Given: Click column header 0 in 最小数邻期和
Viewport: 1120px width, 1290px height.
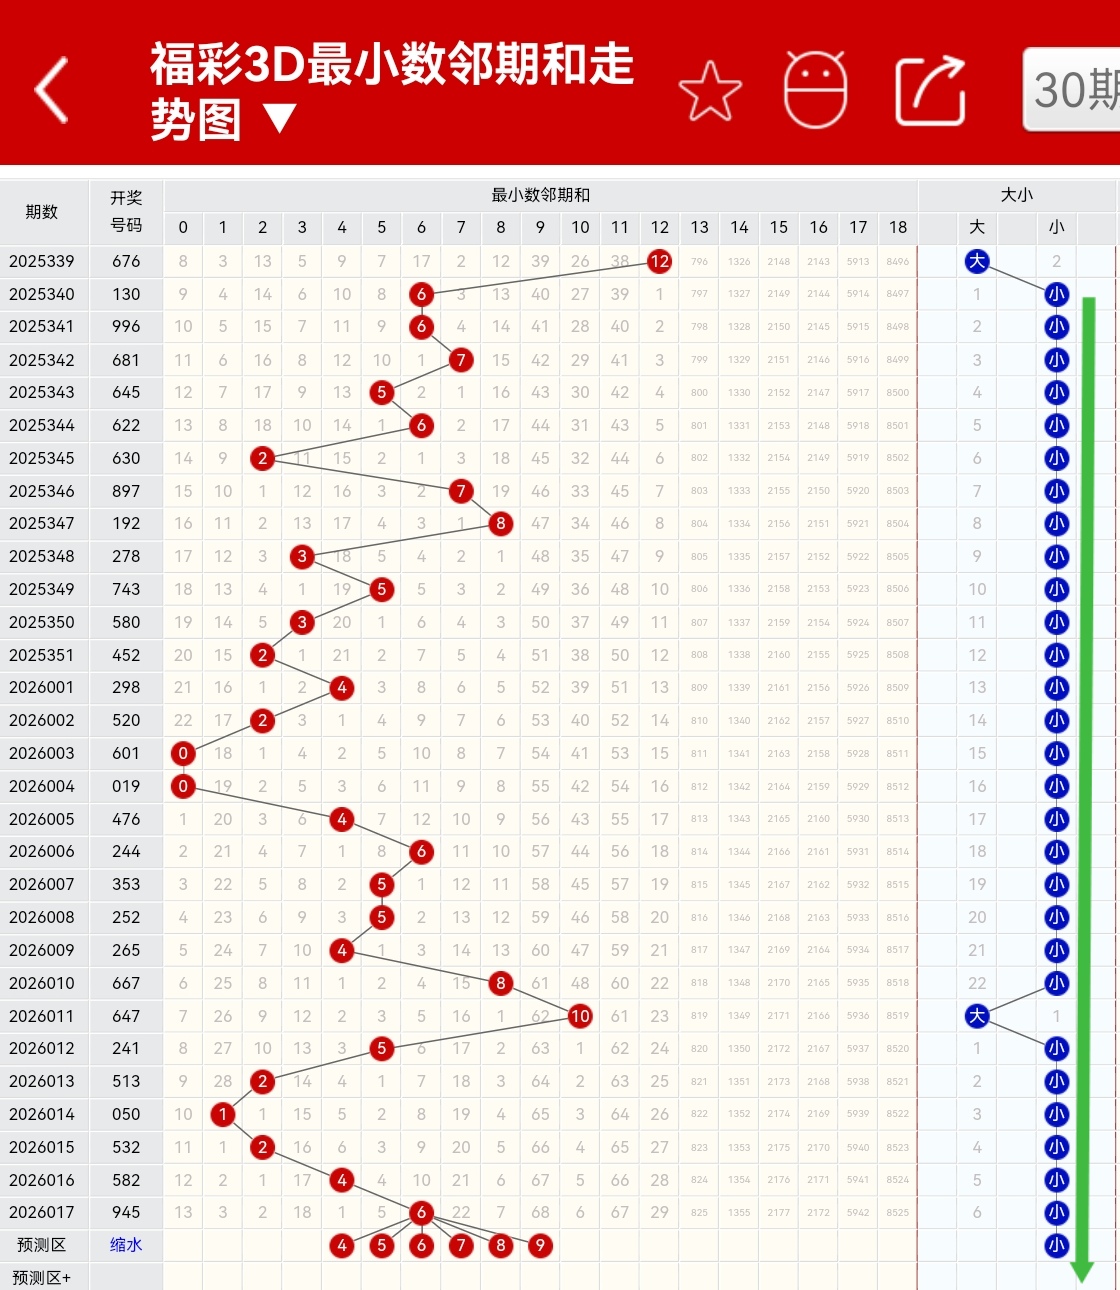Looking at the screenshot, I should (183, 227).
